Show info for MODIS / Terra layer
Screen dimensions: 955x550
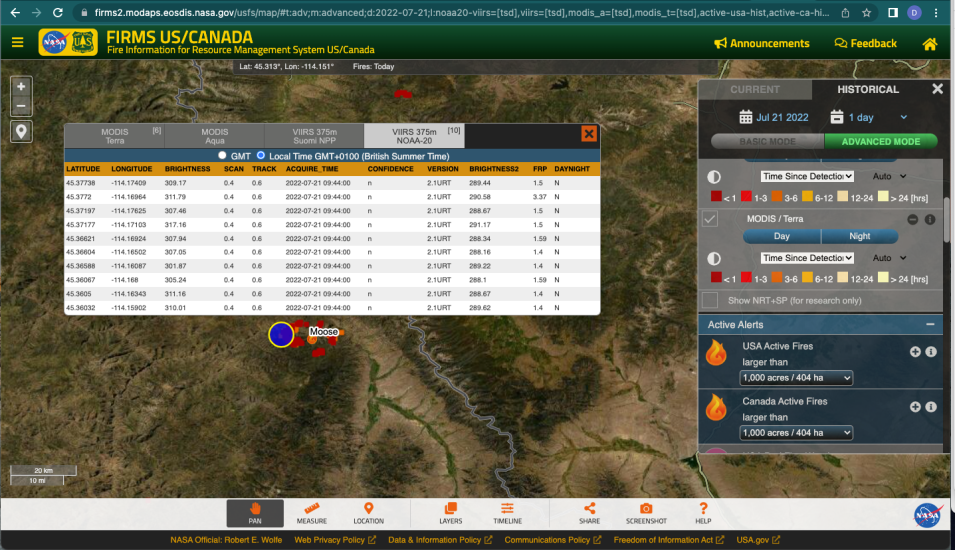click(x=929, y=219)
